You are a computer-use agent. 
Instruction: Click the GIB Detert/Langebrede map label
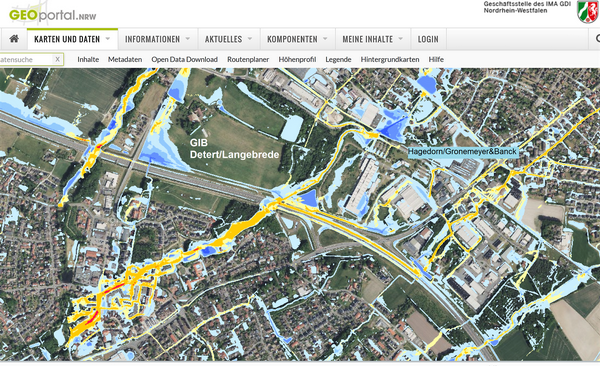[x=234, y=149]
